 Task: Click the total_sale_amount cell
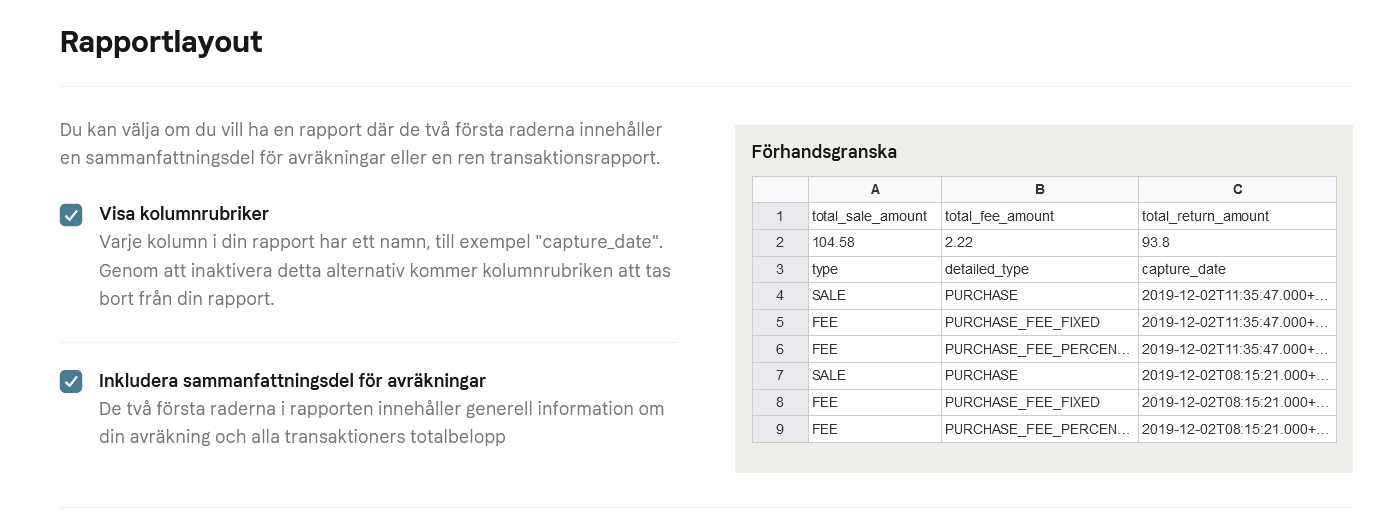875,216
